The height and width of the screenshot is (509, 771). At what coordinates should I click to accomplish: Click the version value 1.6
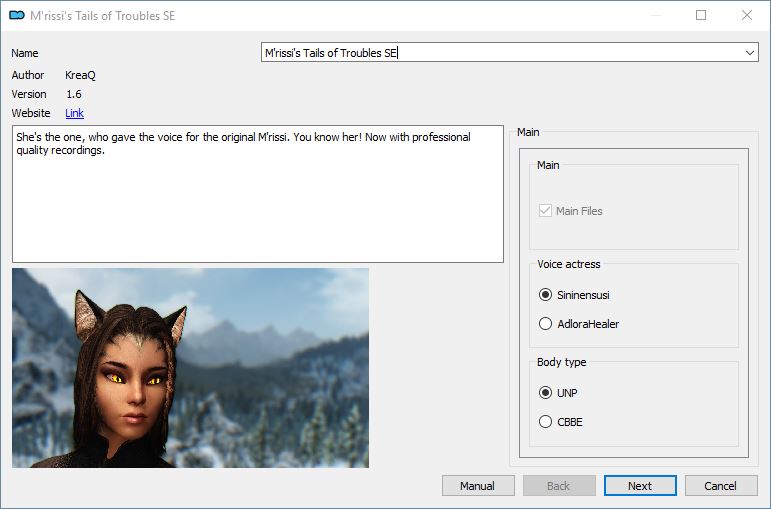coord(74,94)
